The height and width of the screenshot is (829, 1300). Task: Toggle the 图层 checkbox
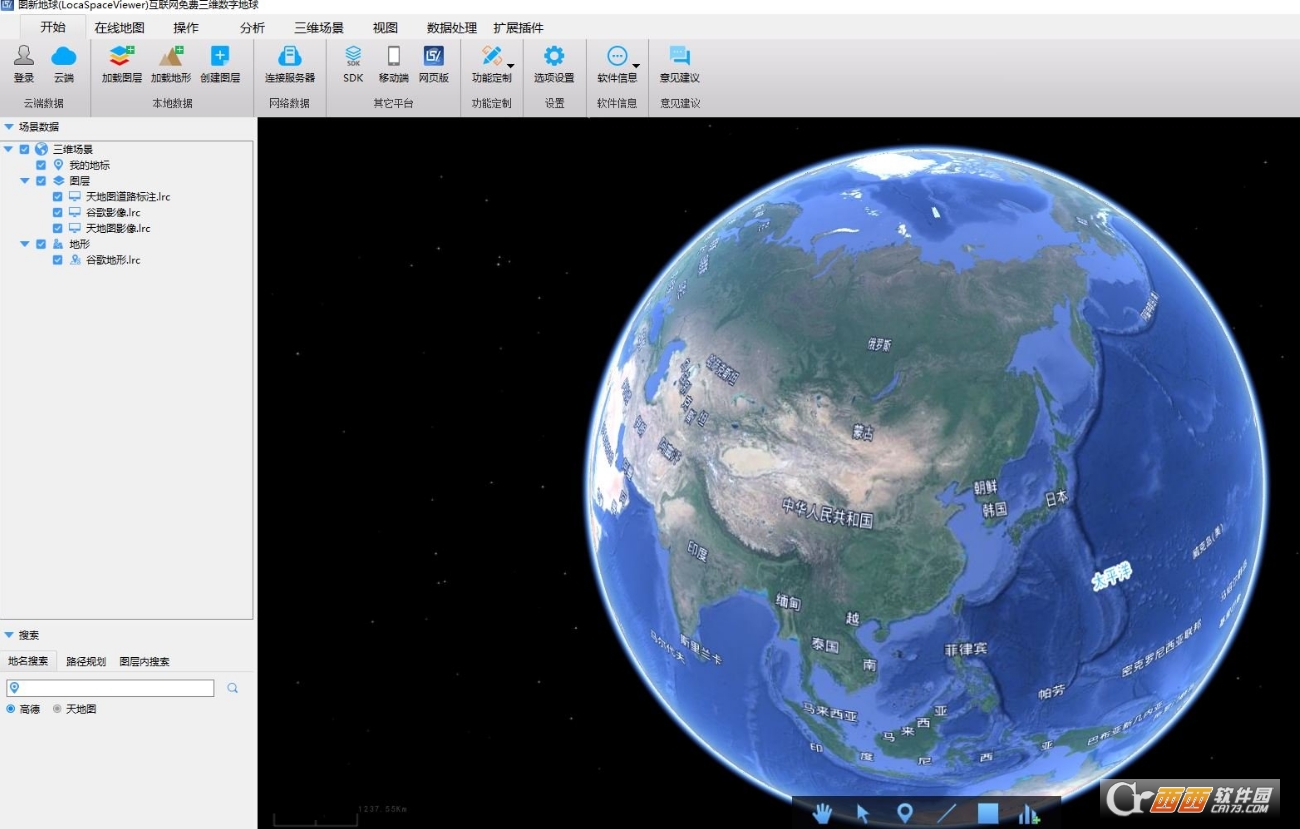tap(41, 181)
